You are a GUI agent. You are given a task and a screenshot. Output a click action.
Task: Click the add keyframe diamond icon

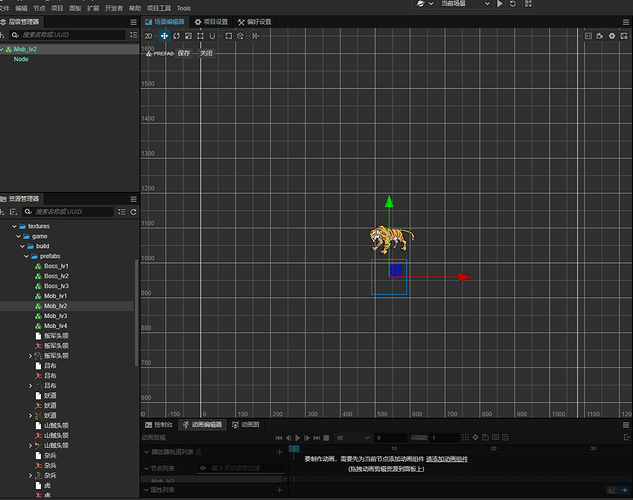(476, 437)
